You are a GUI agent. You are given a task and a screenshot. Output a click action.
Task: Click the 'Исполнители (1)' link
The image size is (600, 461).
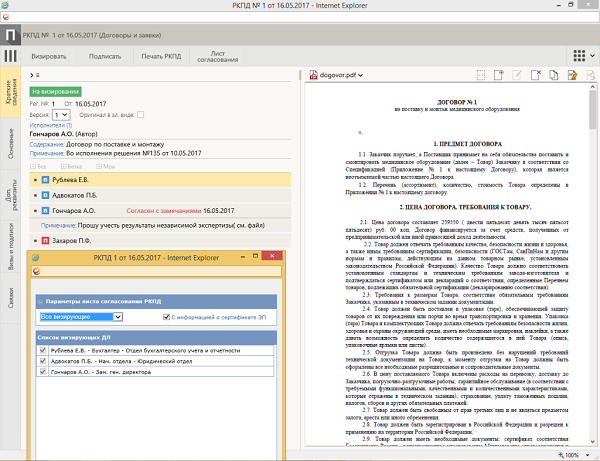click(49, 125)
